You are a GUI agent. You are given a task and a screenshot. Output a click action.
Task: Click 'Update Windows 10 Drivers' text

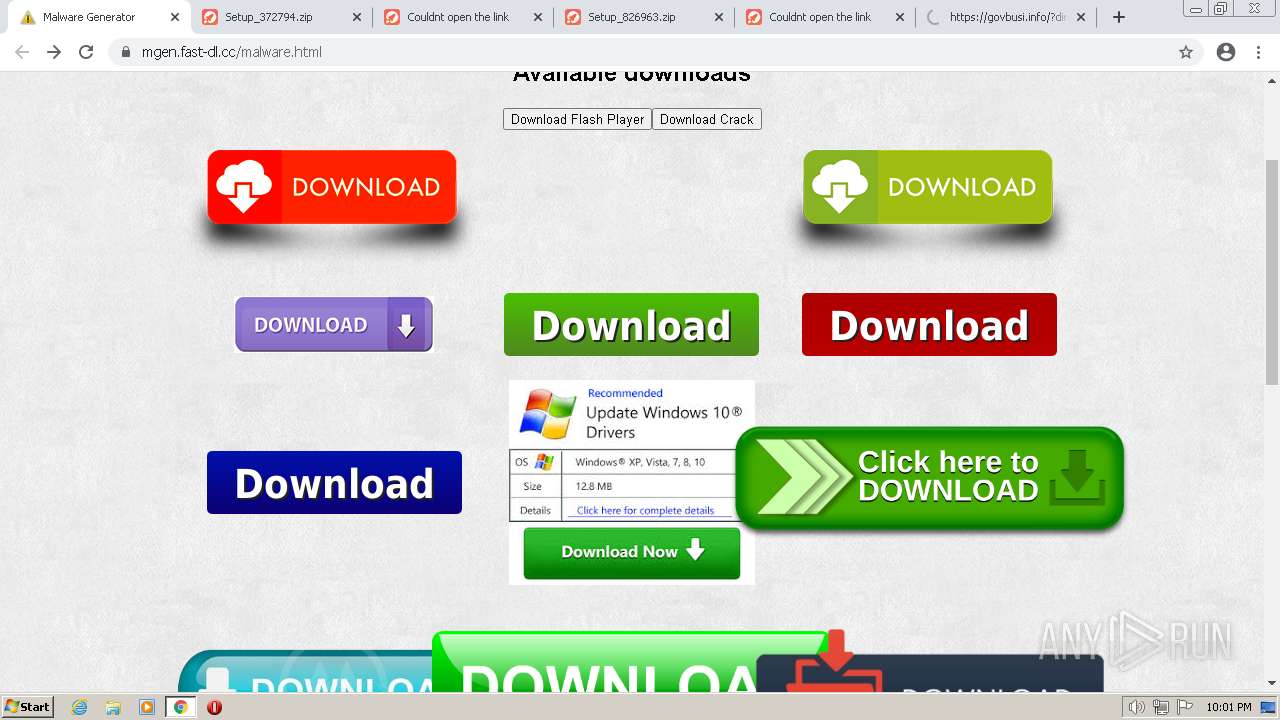click(x=664, y=422)
